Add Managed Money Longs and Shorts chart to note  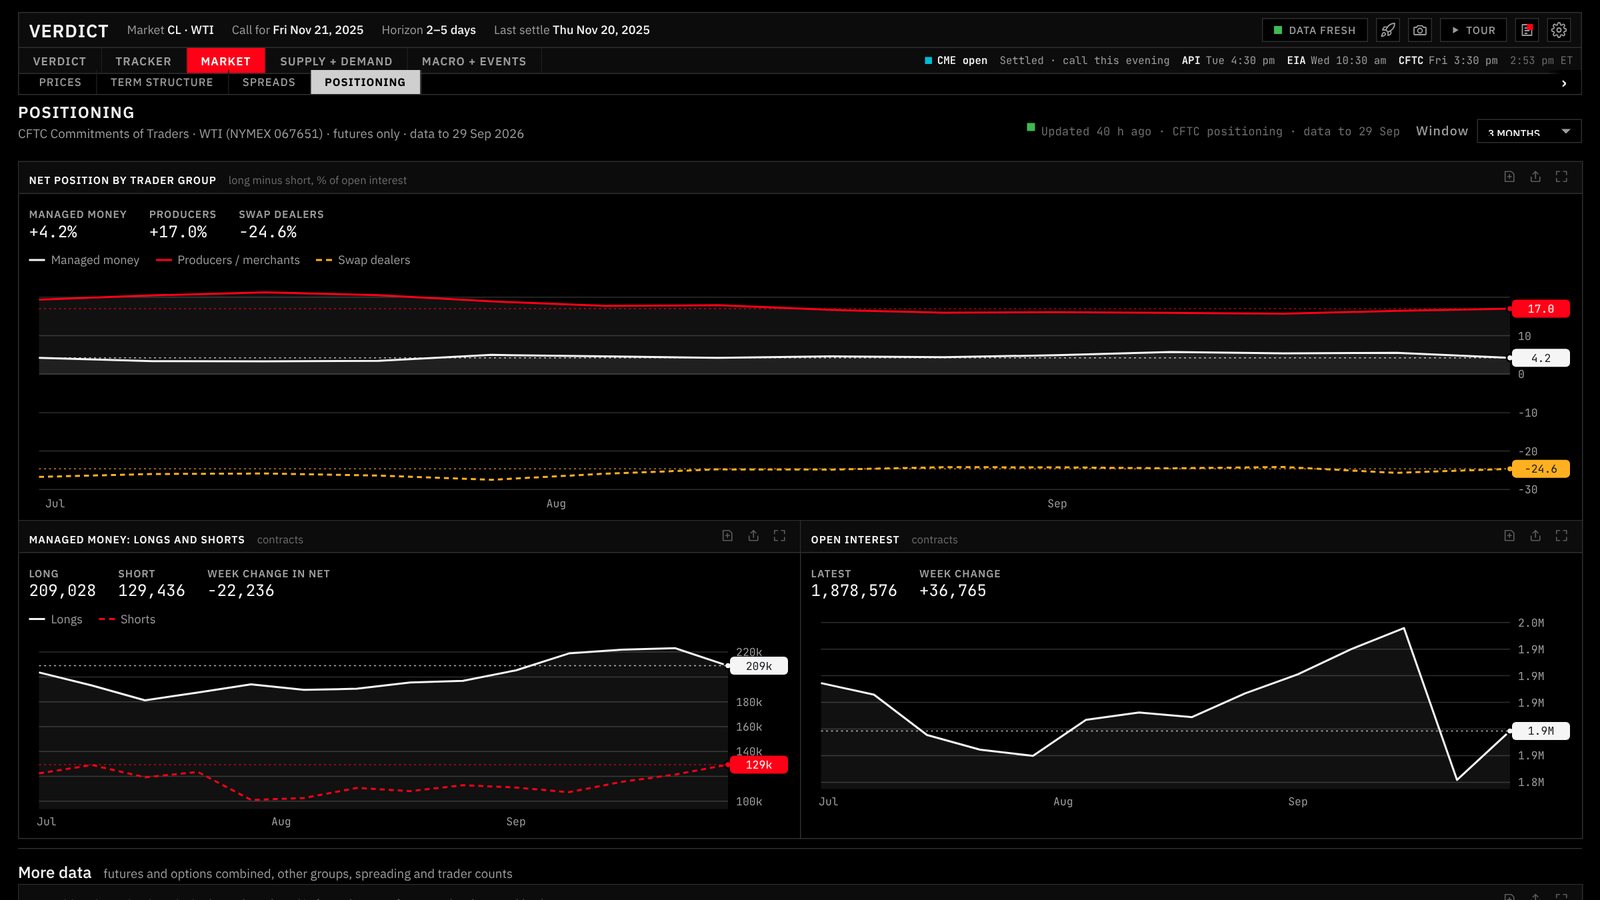click(x=728, y=536)
